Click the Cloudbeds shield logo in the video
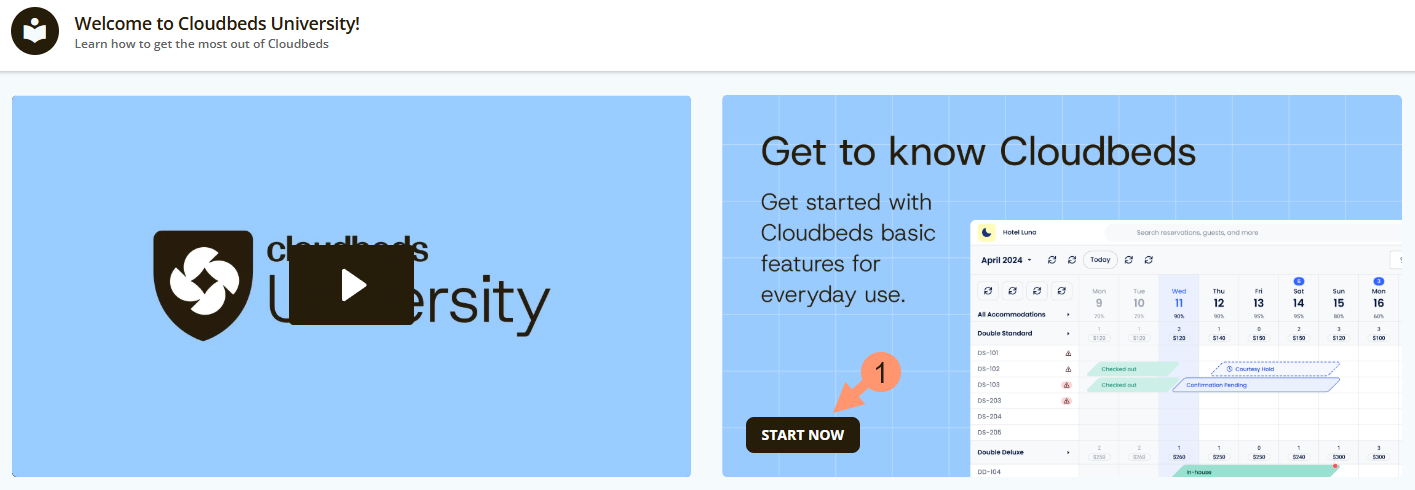Image resolution: width=1415 pixels, height=490 pixels. click(x=204, y=285)
